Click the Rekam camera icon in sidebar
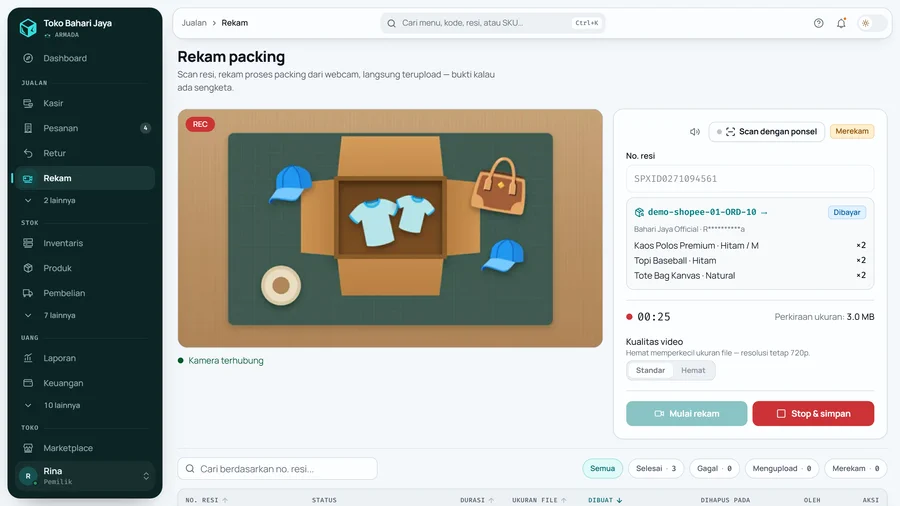Screen dimensions: 900x506 click(28, 178)
